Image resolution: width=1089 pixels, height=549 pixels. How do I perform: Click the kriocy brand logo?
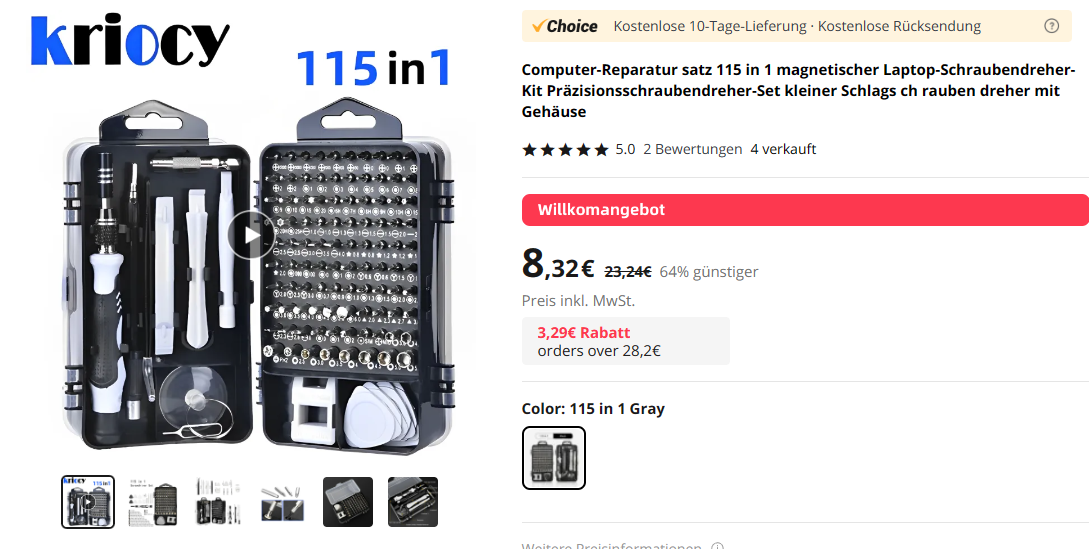pos(130,40)
